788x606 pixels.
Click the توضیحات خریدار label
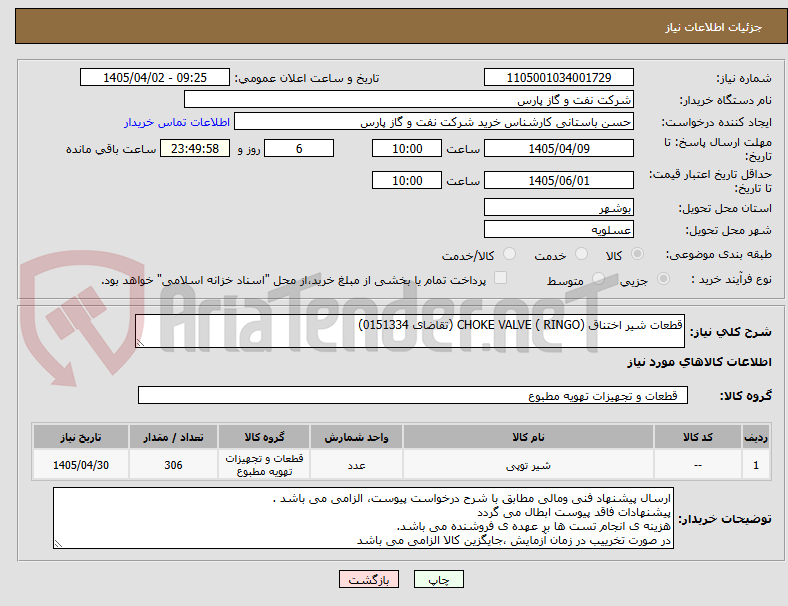(x=725, y=519)
